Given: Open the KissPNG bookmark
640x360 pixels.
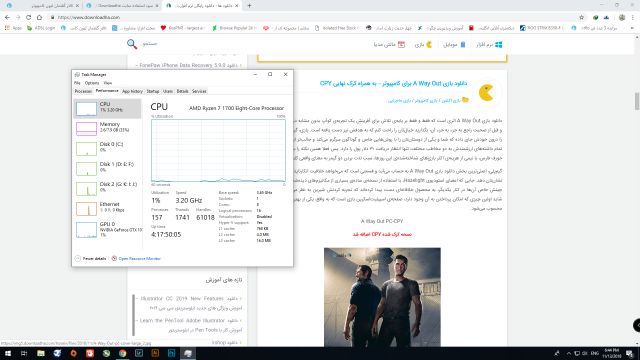Looking at the screenshot, I should coord(183,28).
